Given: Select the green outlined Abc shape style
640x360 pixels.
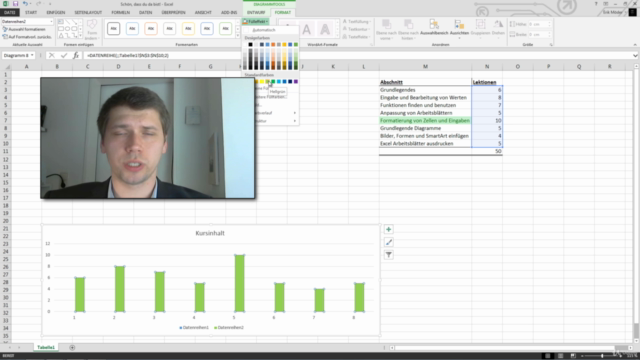Looking at the screenshot, I should click(x=225, y=29).
